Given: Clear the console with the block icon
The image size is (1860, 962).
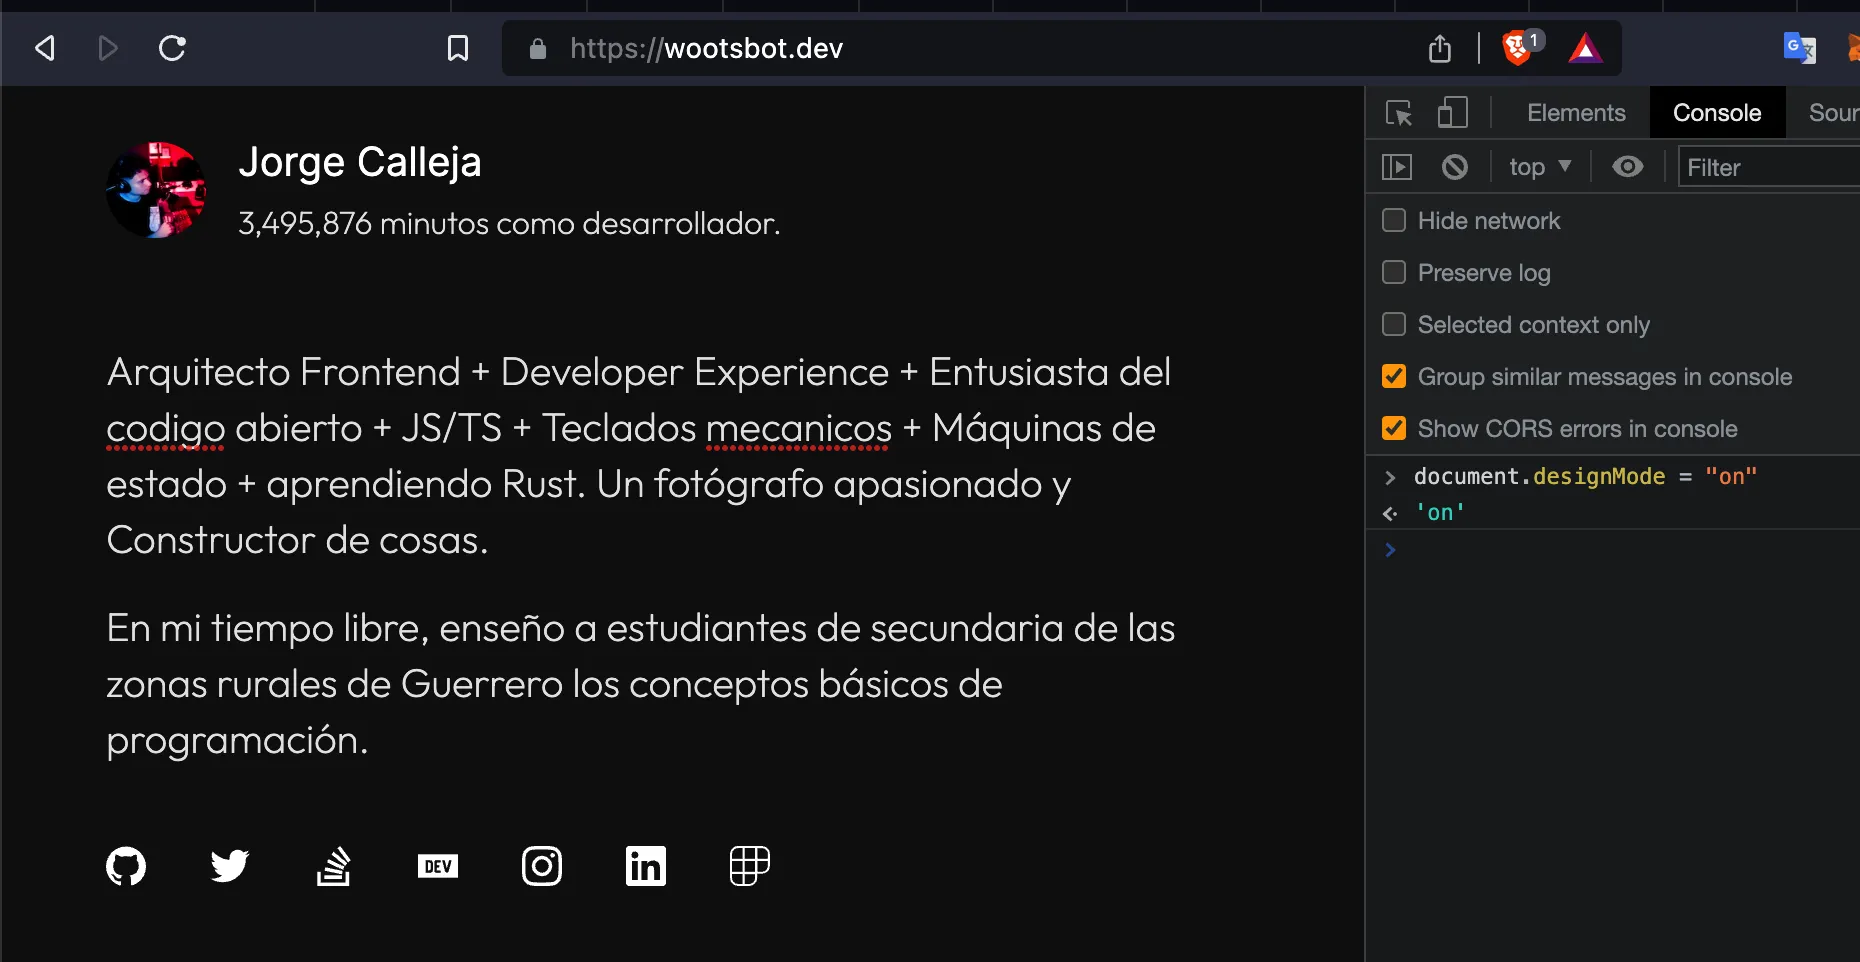Looking at the screenshot, I should [x=1455, y=167].
